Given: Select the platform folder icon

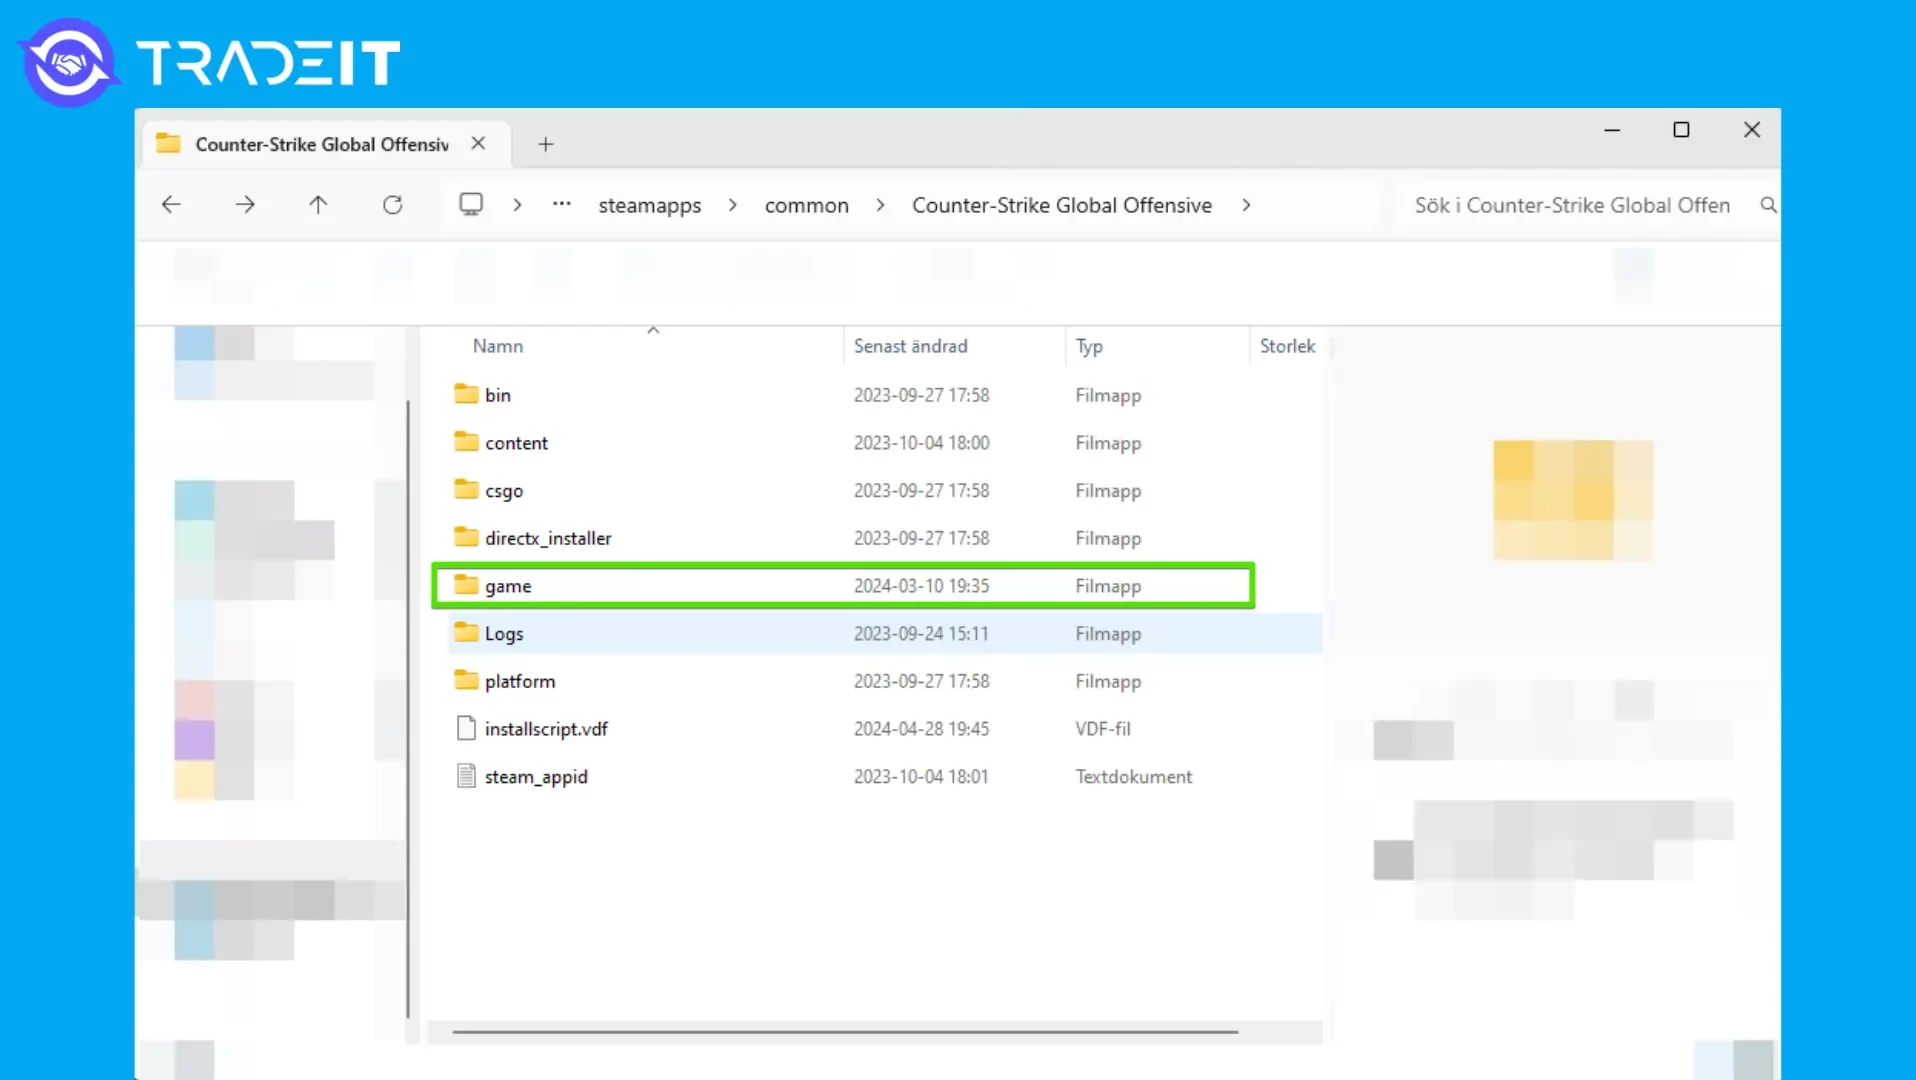Looking at the screenshot, I should (466, 680).
